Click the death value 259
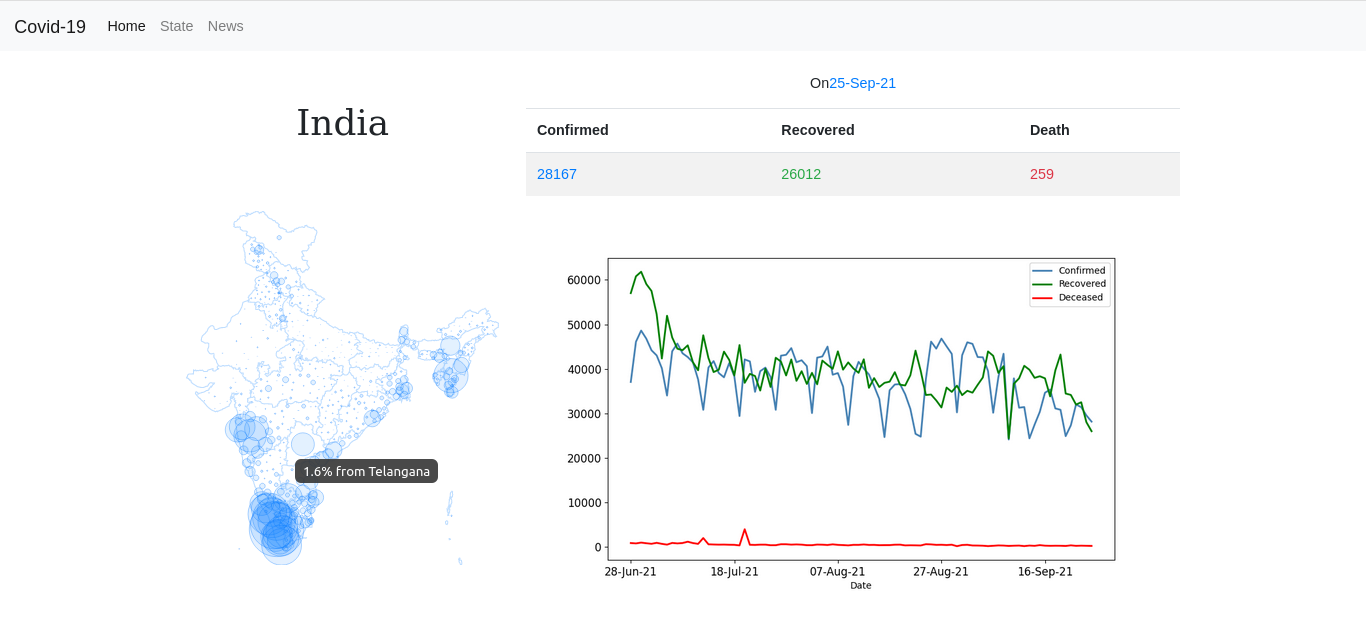This screenshot has height=640, width=1366. coord(1042,174)
